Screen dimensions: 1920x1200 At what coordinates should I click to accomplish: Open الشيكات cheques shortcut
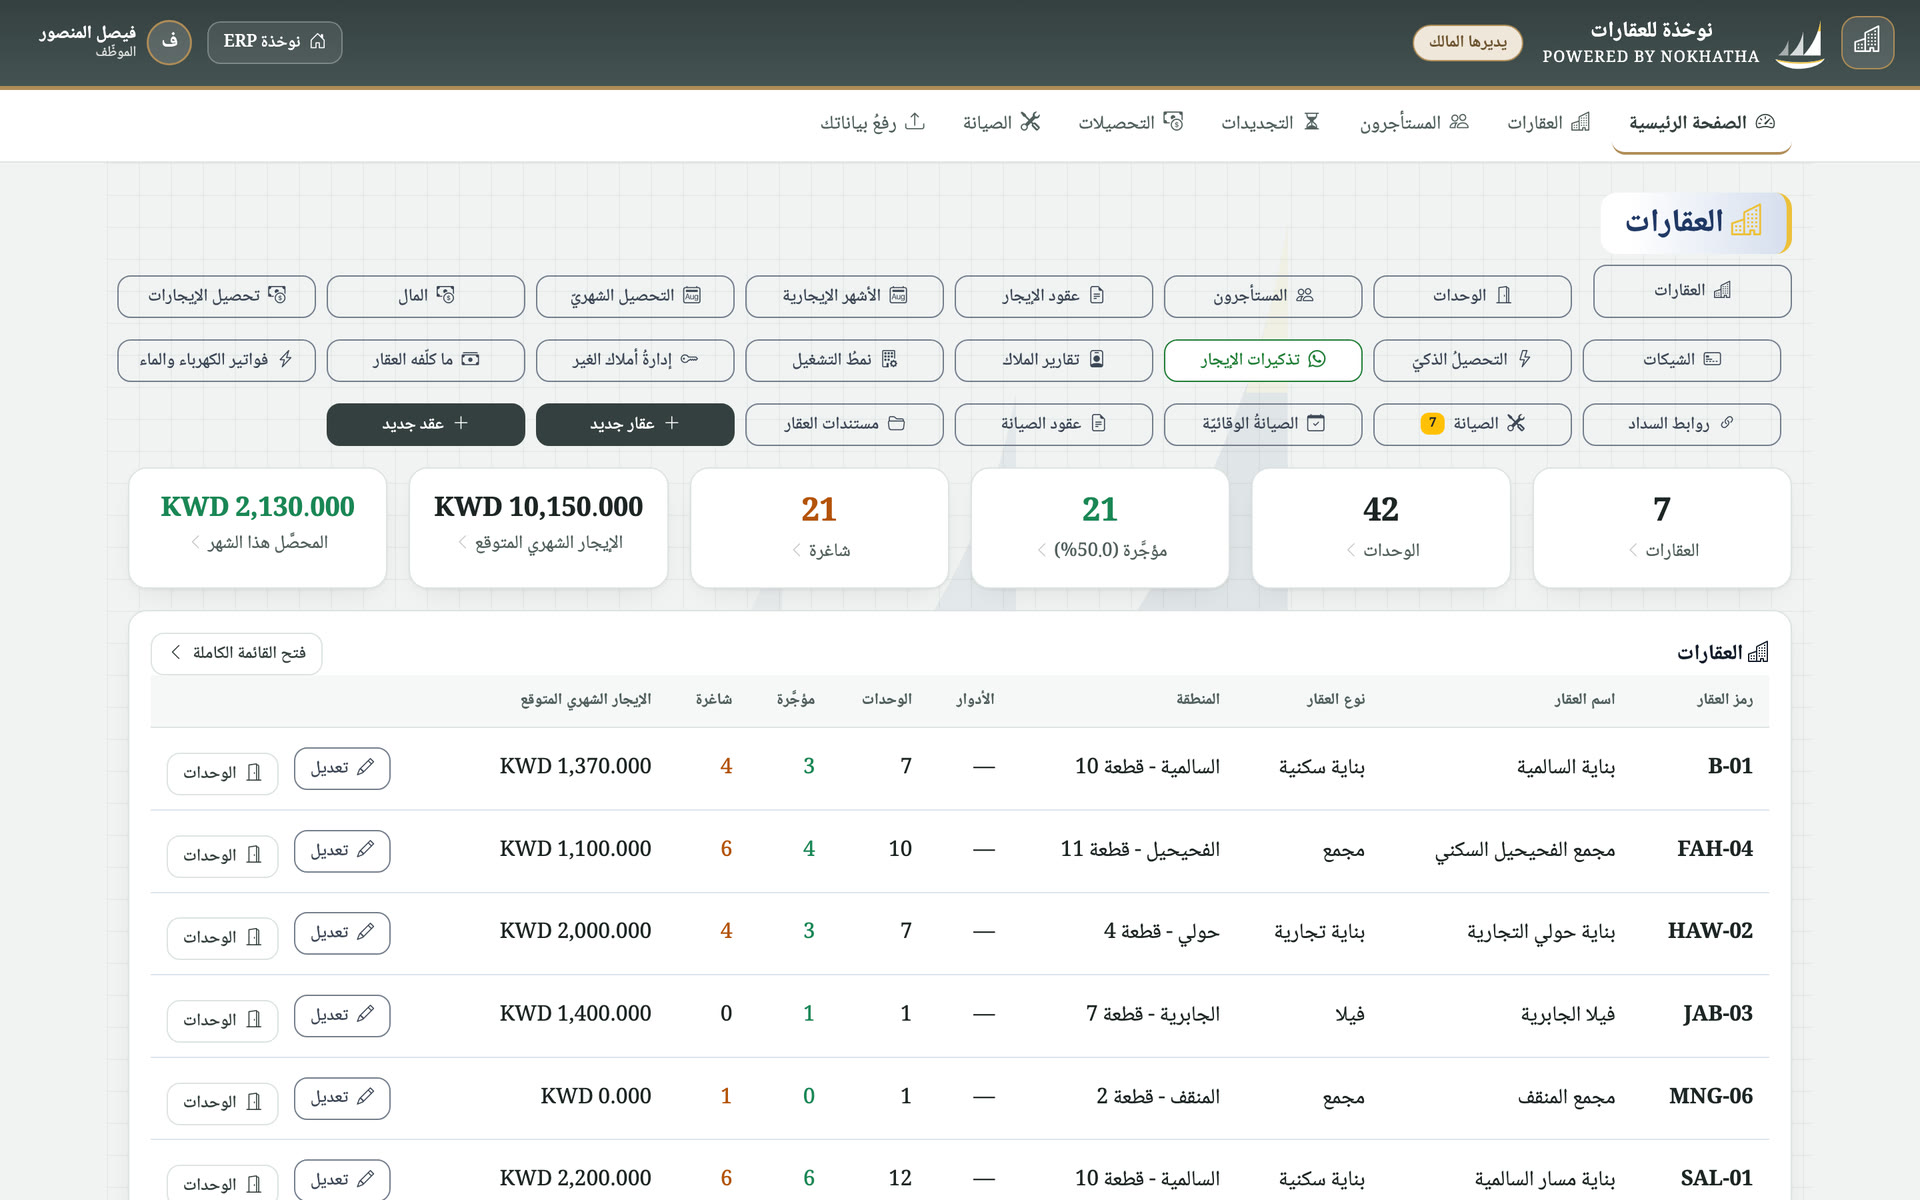(x=1681, y=360)
